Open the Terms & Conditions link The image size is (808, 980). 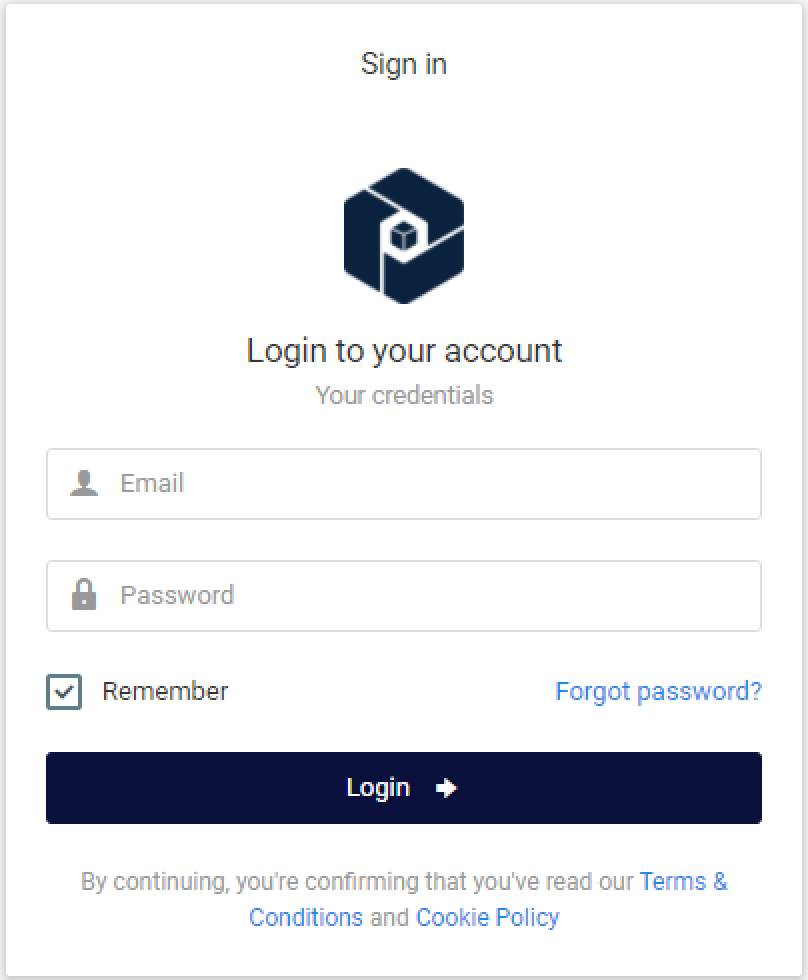tap(683, 881)
